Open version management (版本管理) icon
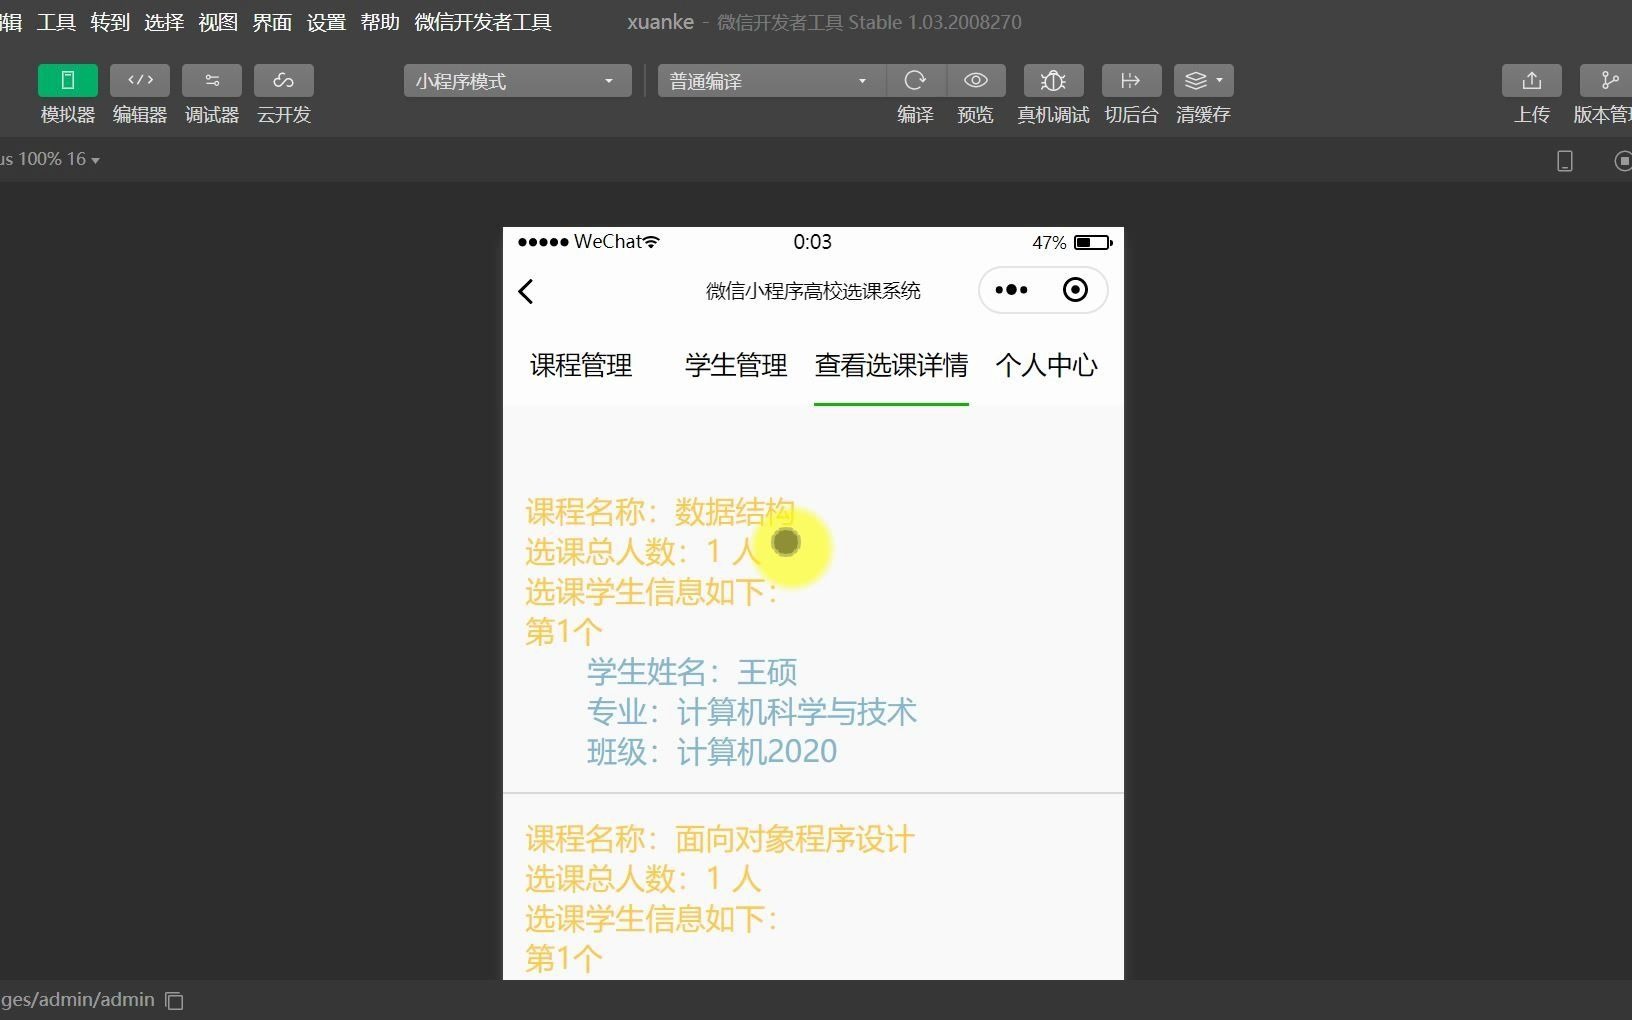The image size is (1632, 1020). [1606, 80]
